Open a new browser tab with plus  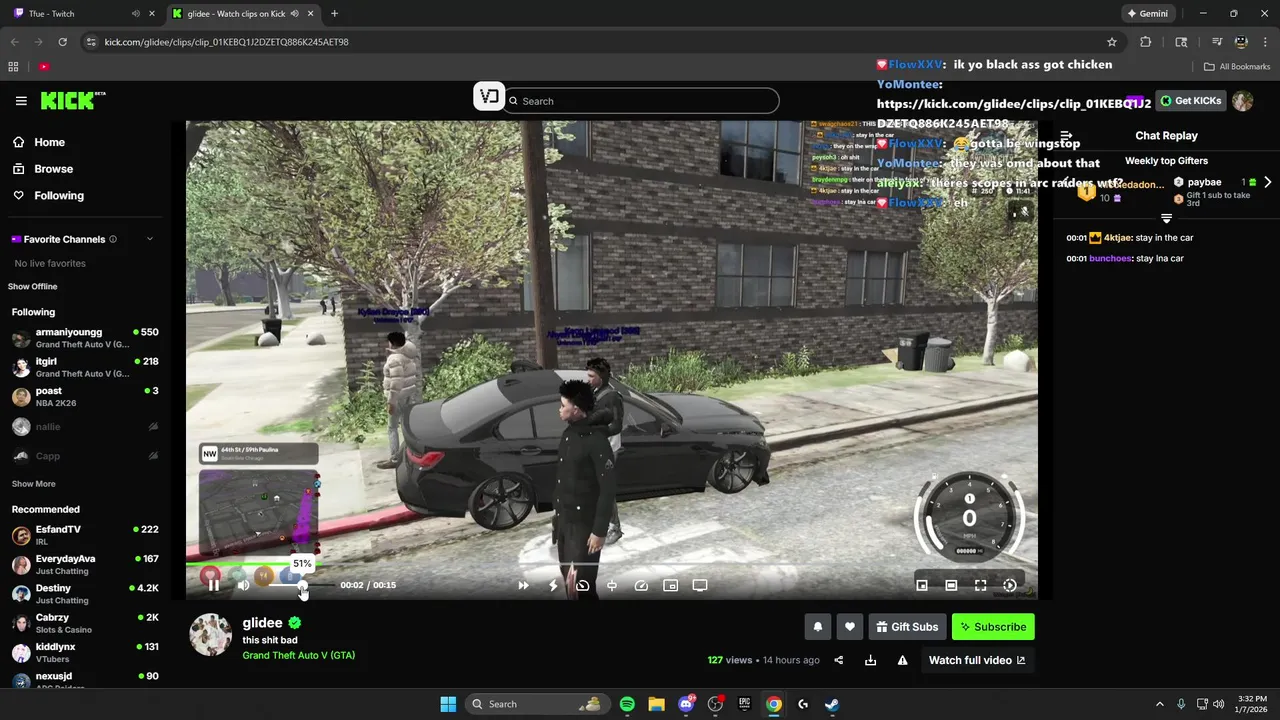click(x=334, y=14)
